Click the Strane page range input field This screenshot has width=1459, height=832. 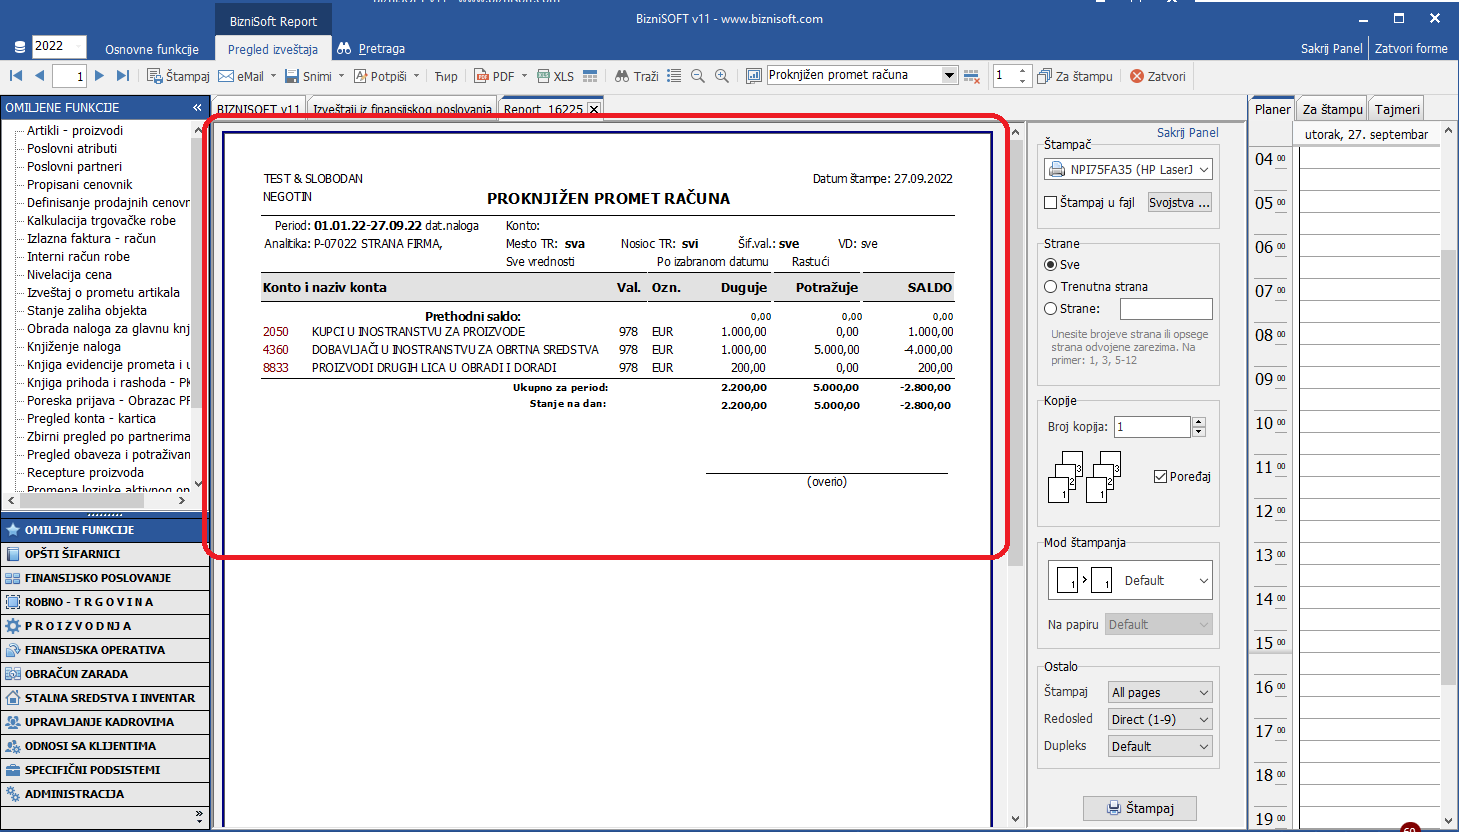pos(1166,309)
